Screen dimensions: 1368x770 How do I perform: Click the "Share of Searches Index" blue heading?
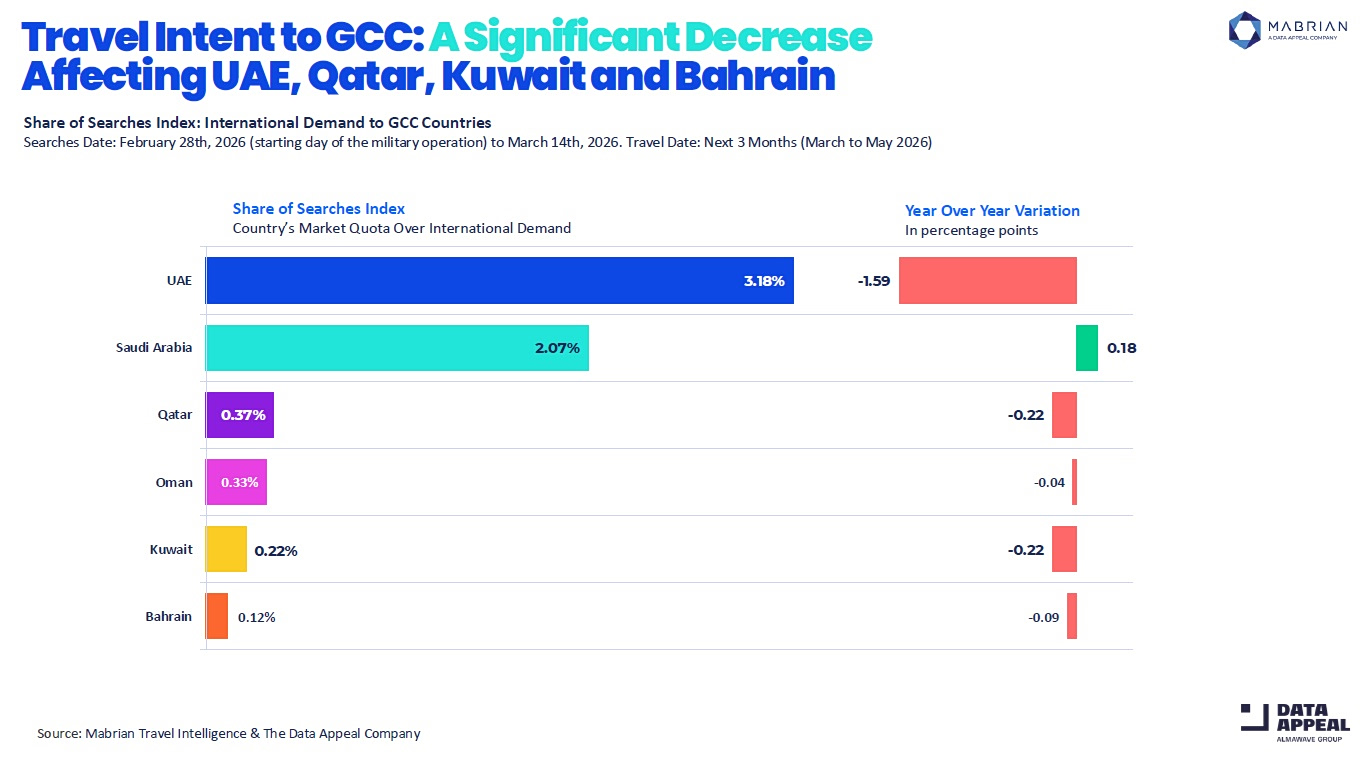(x=319, y=208)
